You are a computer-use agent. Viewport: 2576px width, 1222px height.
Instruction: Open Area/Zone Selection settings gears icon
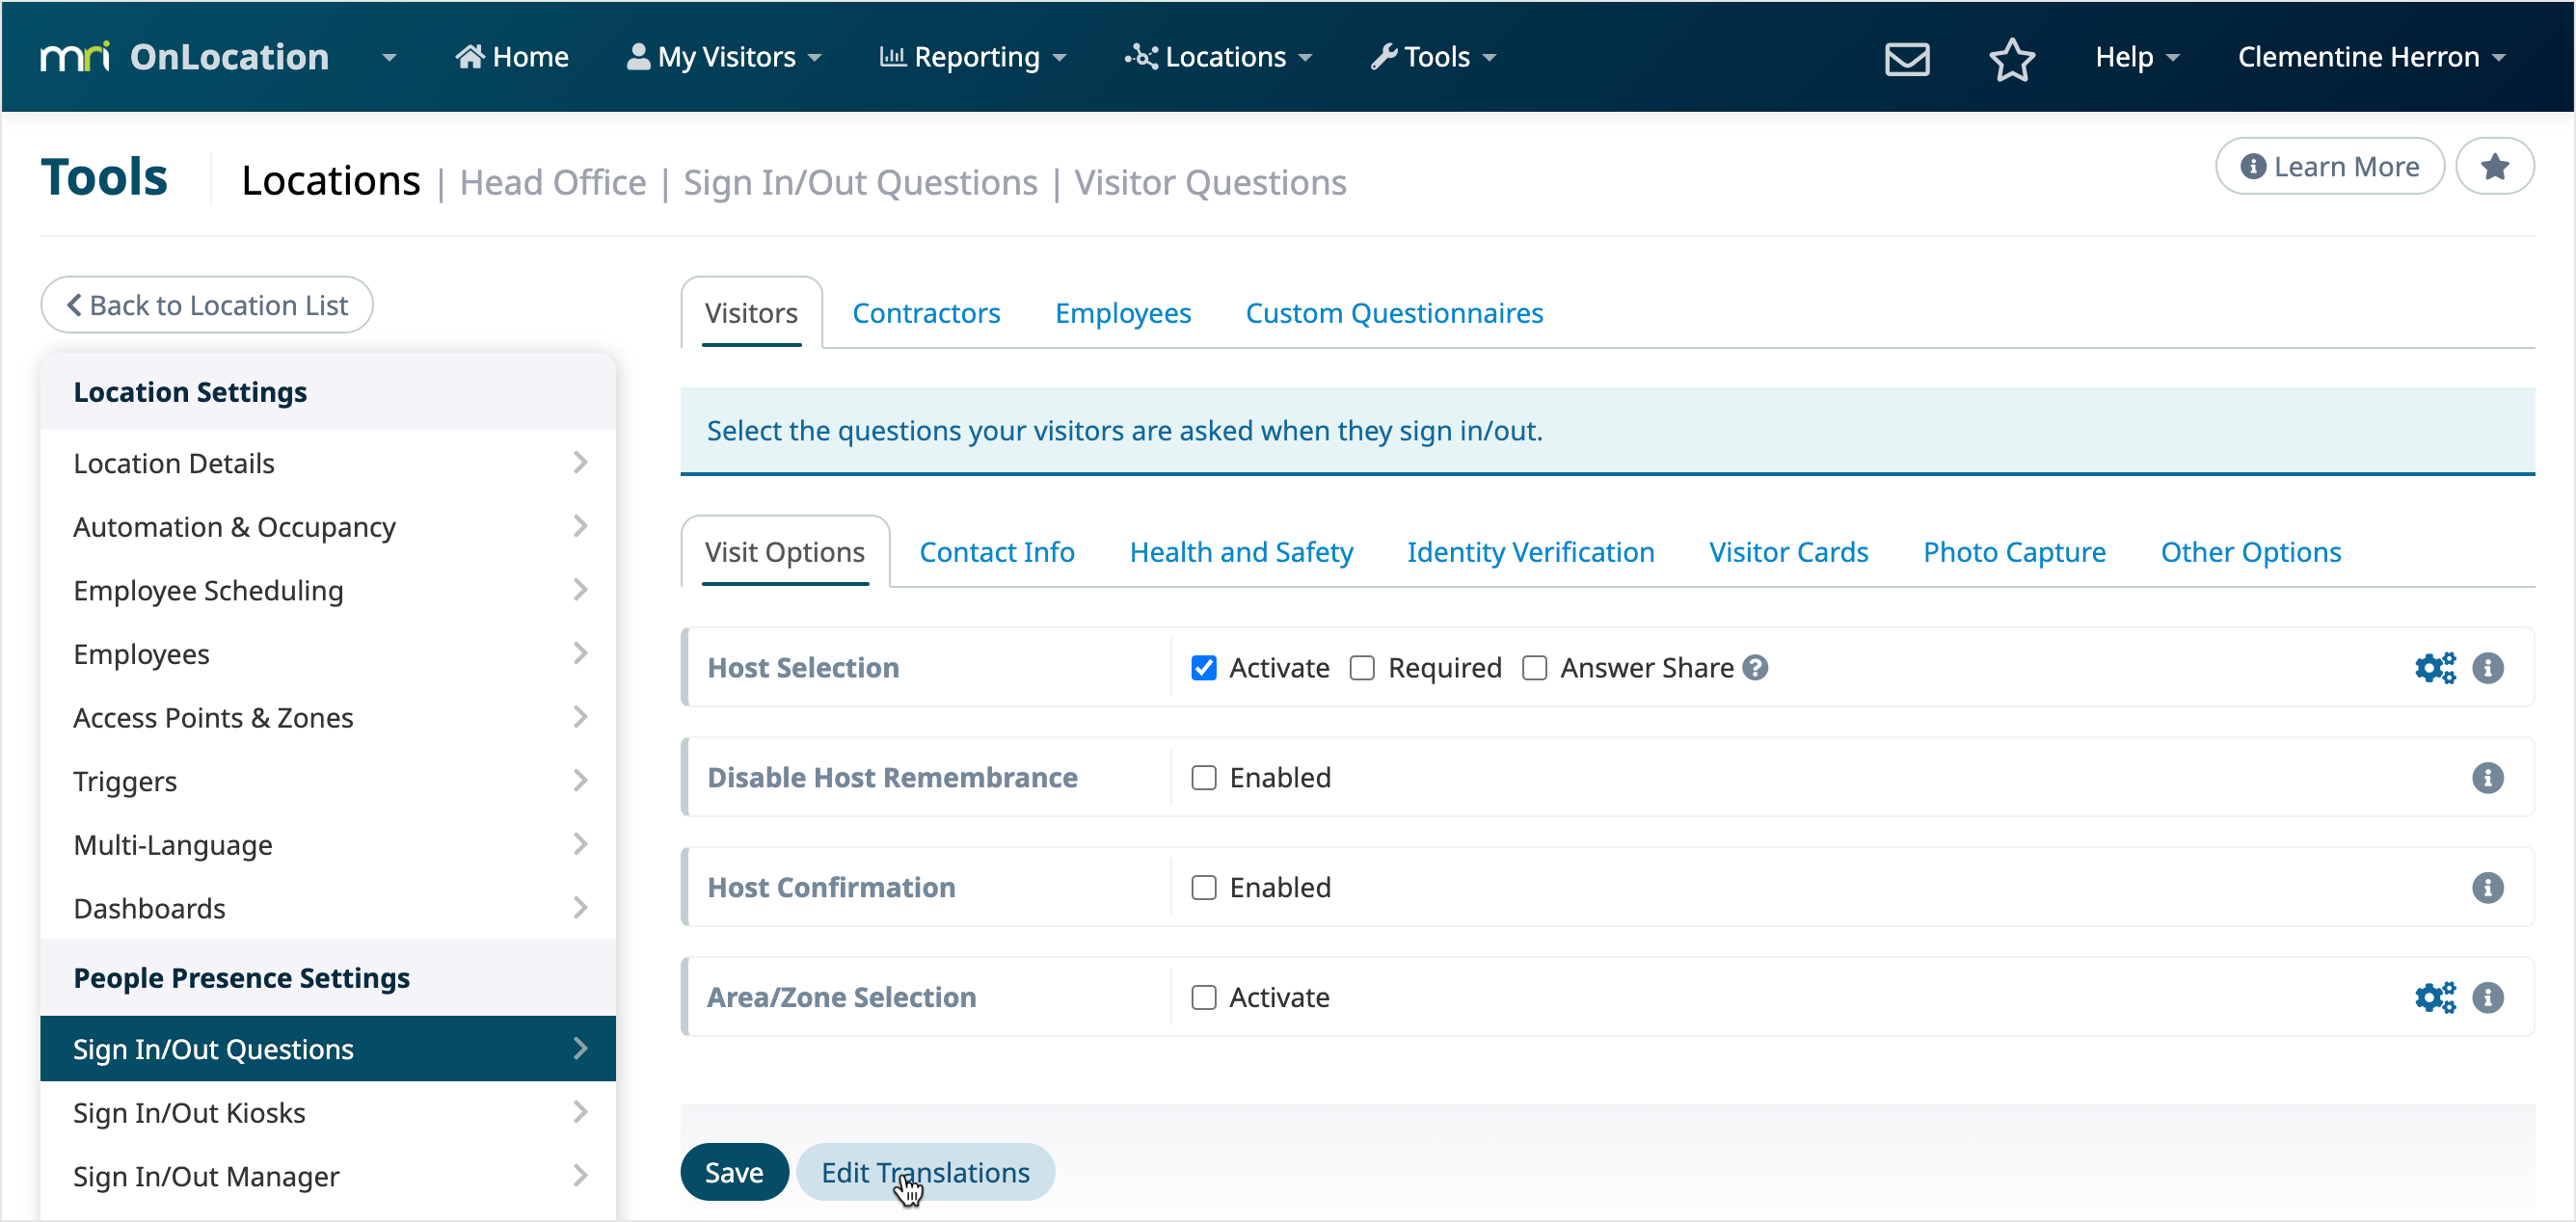click(x=2434, y=997)
